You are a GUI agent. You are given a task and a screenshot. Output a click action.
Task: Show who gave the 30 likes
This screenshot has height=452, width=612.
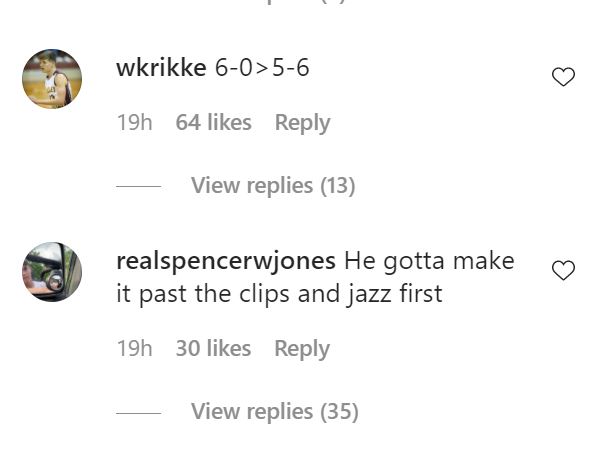213,348
